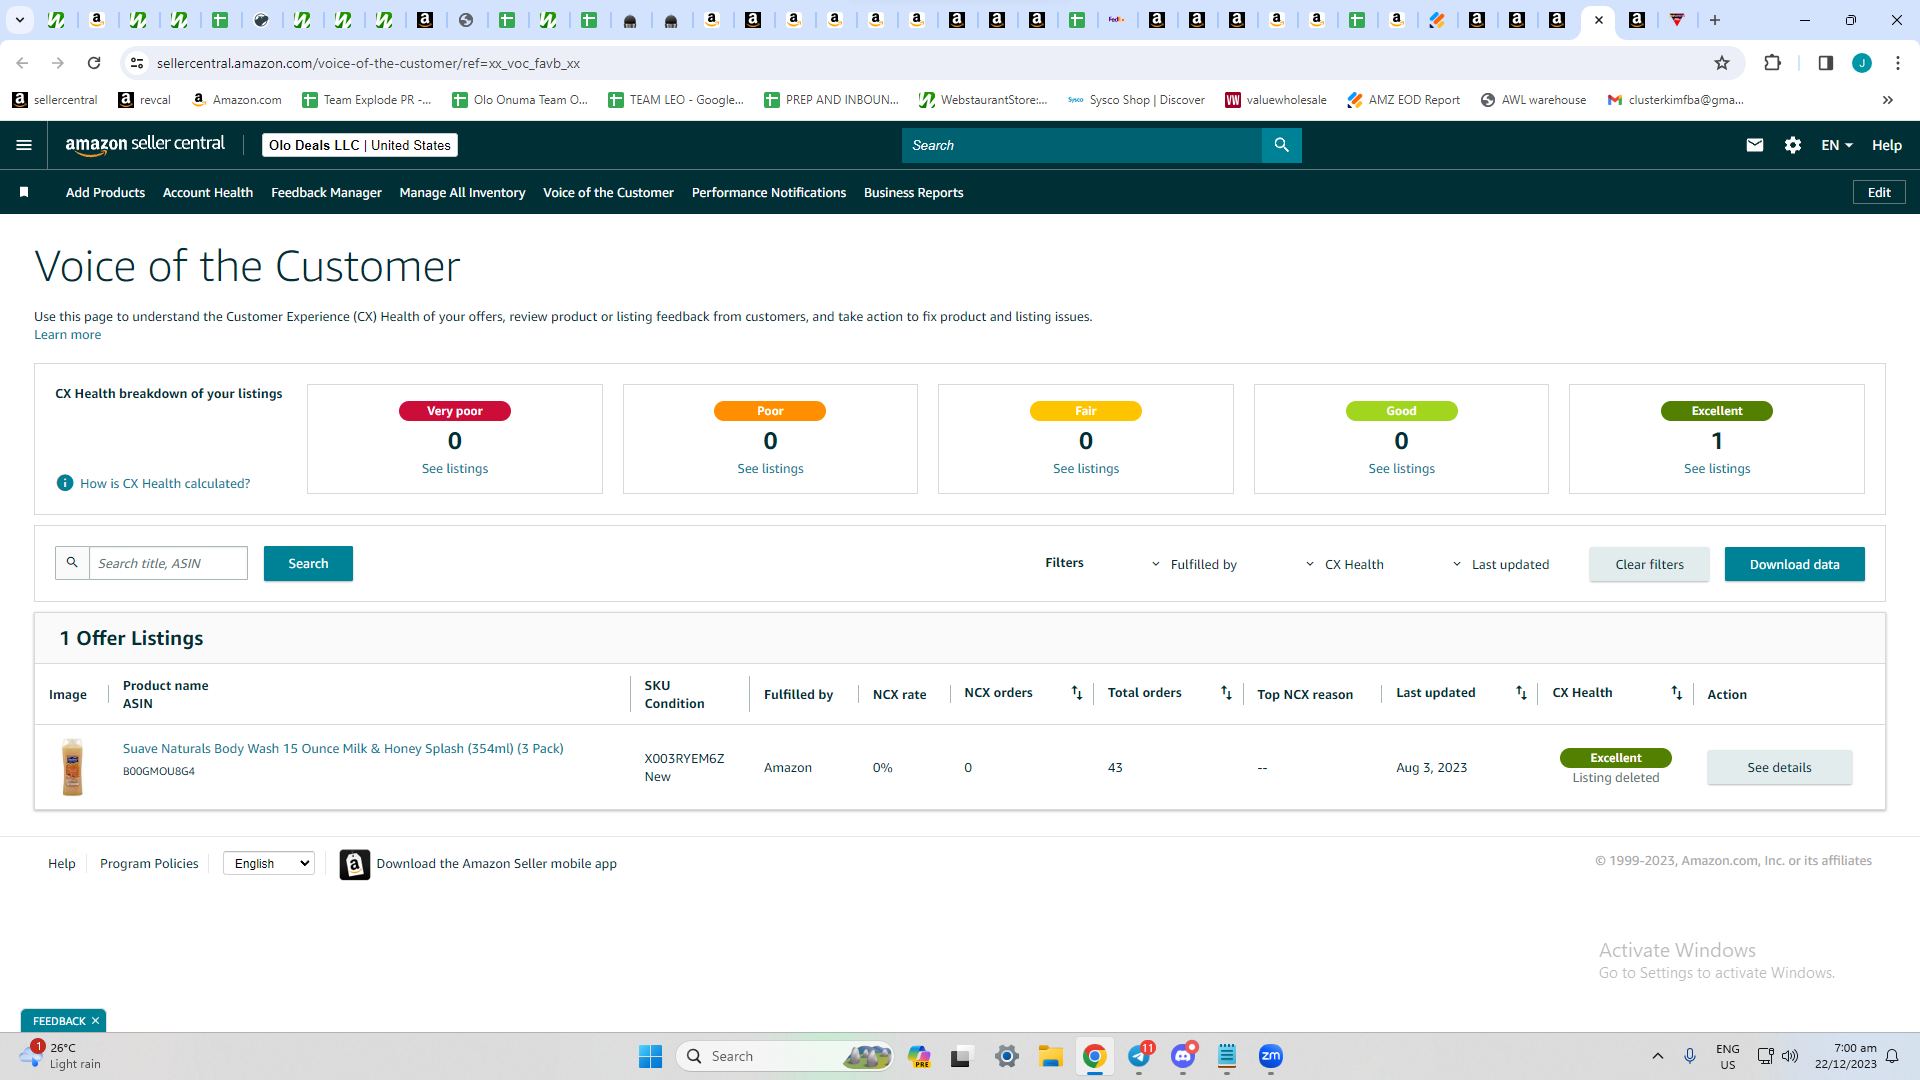
Task: Click the address bar URL
Action: coord(368,63)
